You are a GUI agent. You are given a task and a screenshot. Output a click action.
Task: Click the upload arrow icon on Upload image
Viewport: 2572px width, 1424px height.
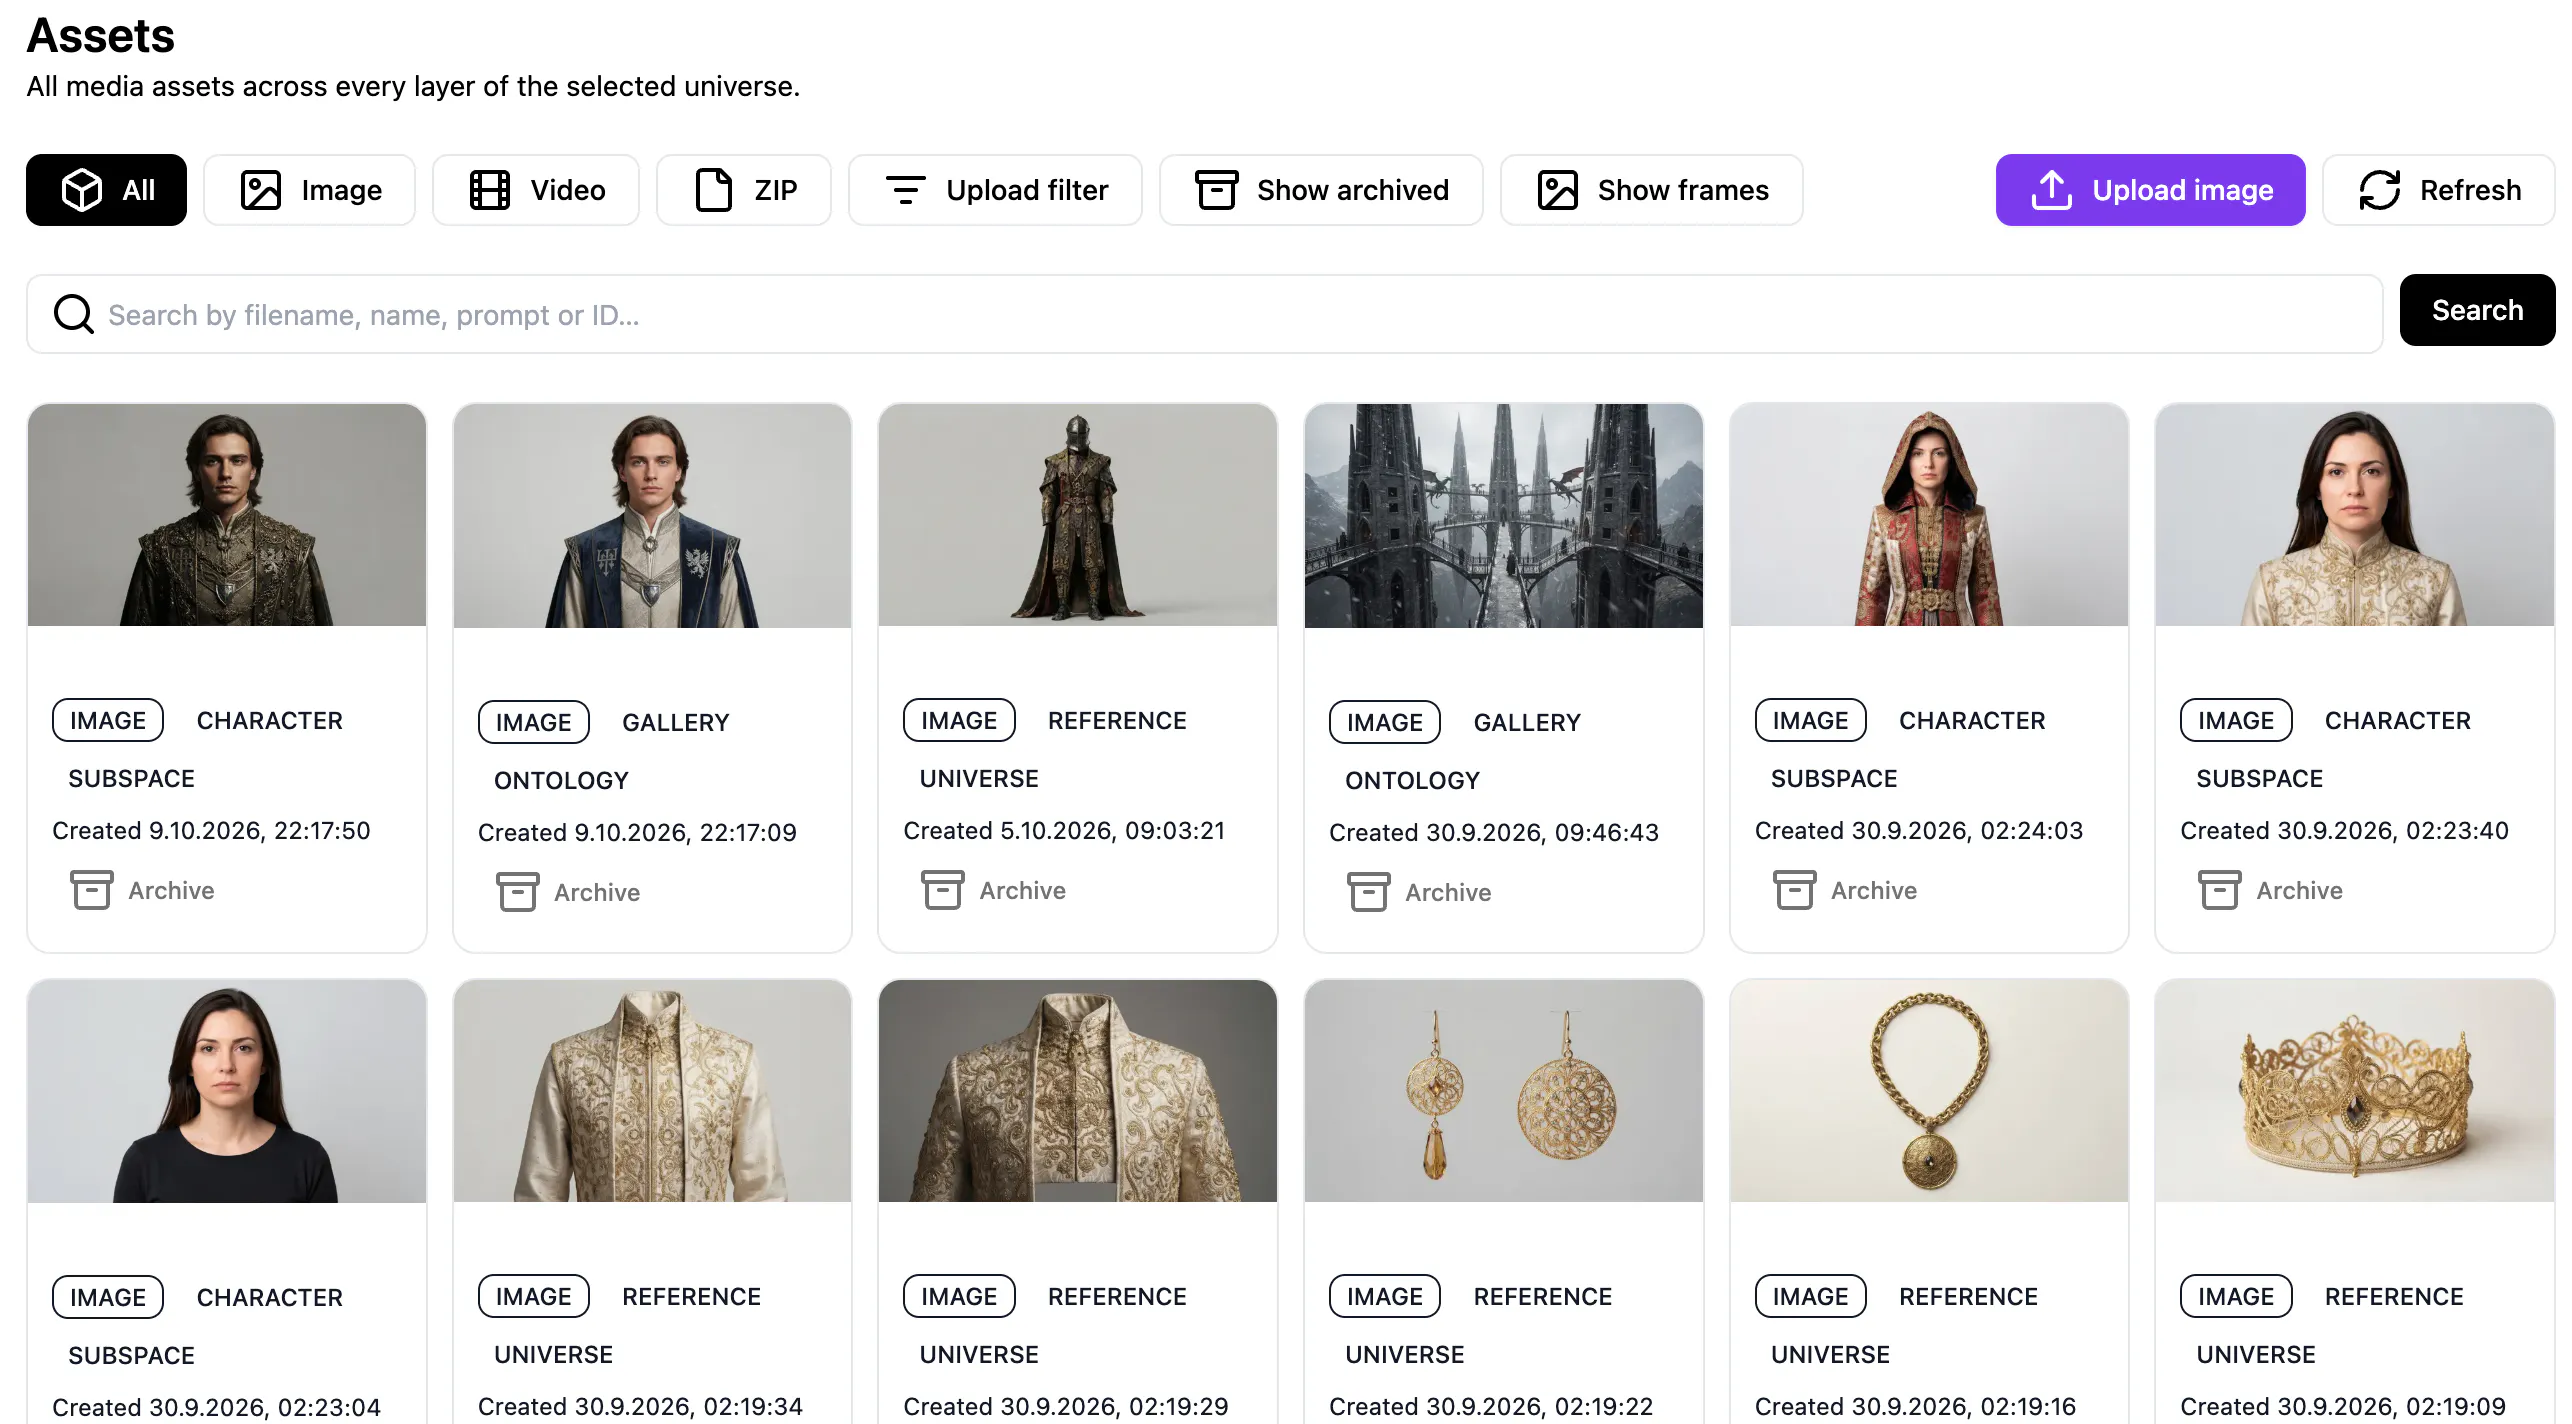(x=2052, y=190)
